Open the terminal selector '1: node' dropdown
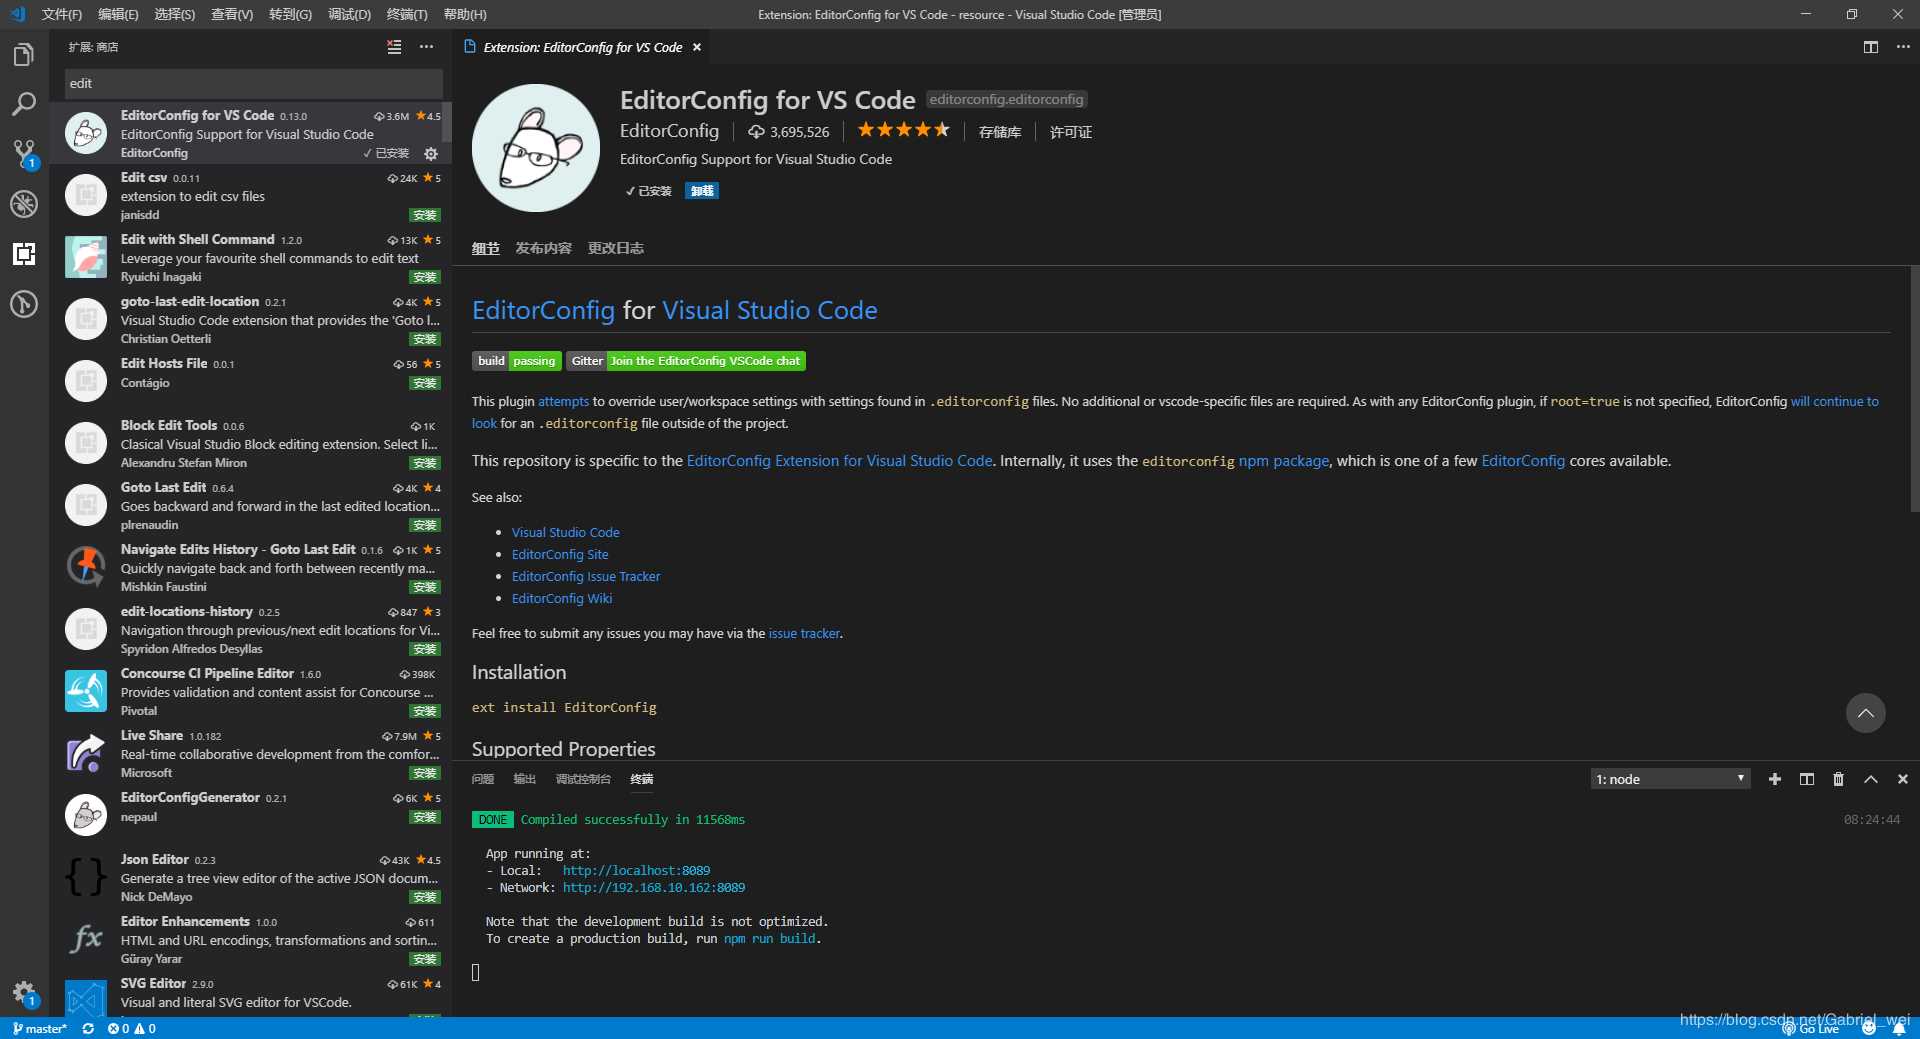The width and height of the screenshot is (1920, 1039). coord(1670,779)
